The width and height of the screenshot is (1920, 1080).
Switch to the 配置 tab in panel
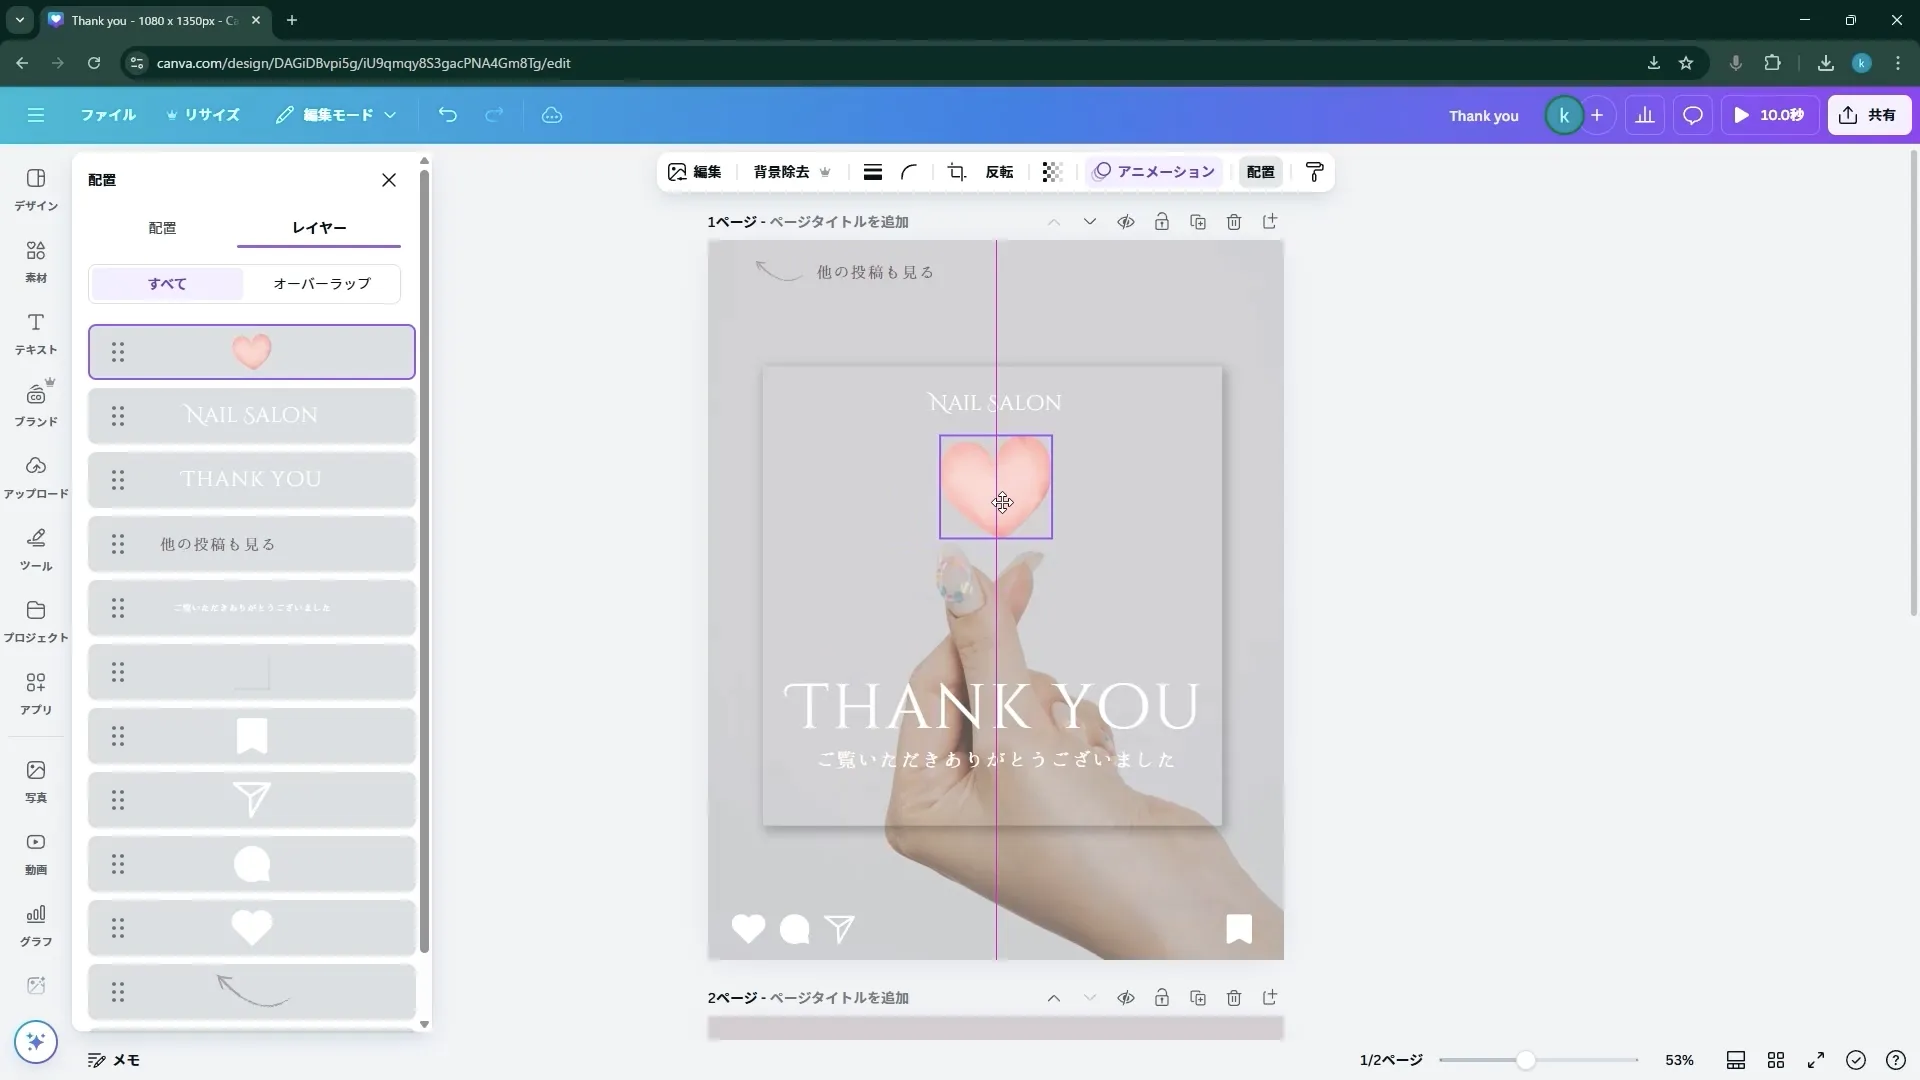(162, 228)
